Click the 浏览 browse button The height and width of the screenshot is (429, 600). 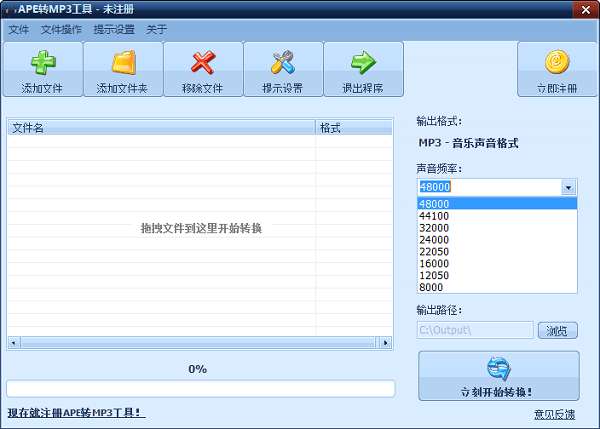point(558,330)
